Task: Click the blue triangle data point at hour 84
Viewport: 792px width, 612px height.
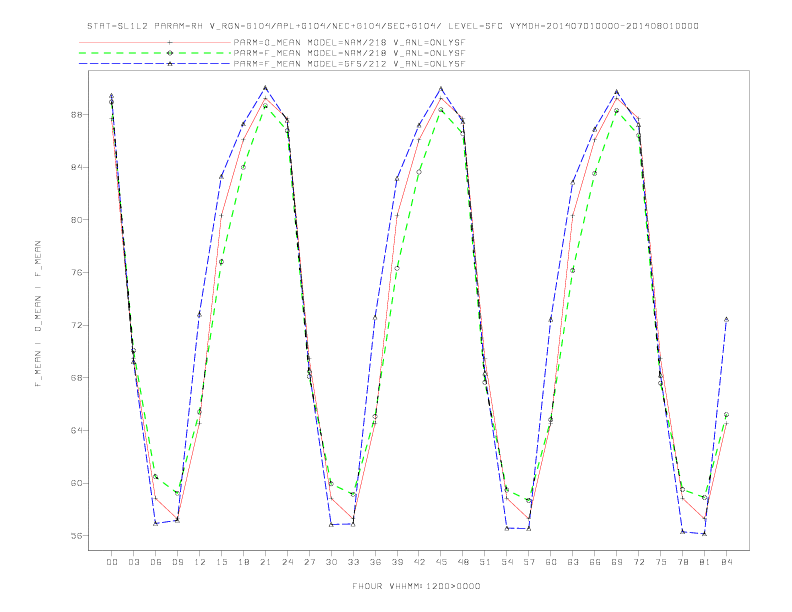Action: pos(726,319)
